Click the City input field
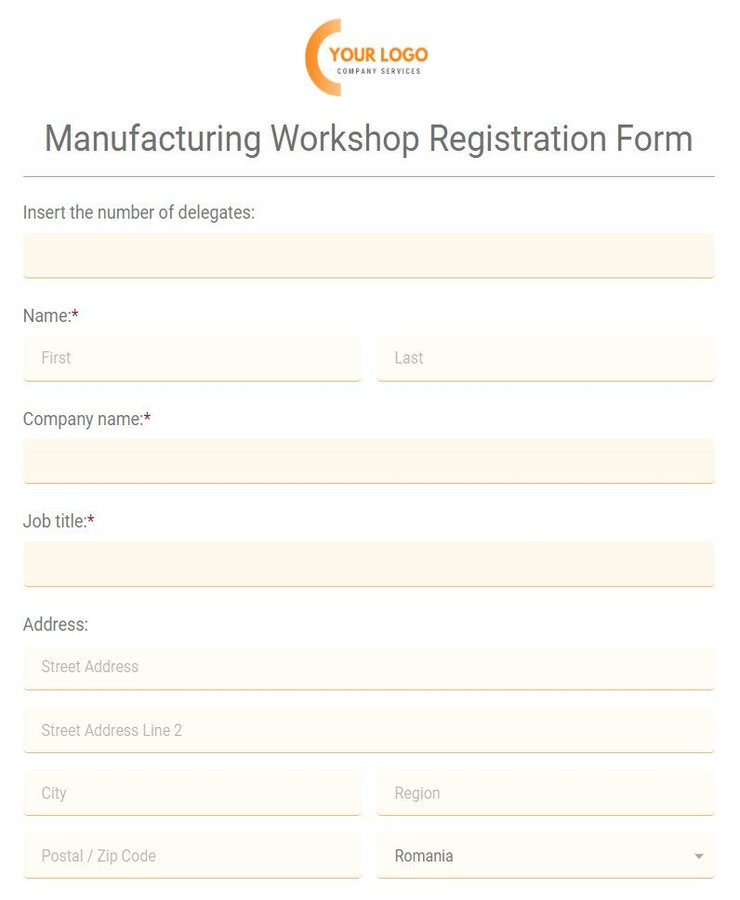Screen dimensions: 740x900 [x=192, y=793]
